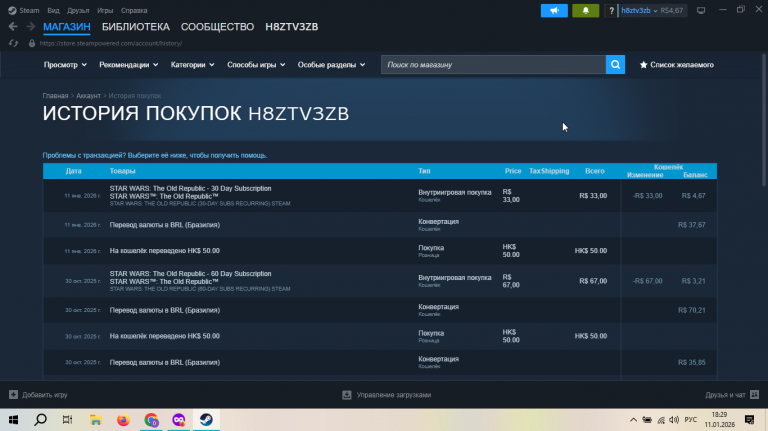This screenshot has width=768, height=431.
Task: Click the question mark help icon
Action: (611, 10)
